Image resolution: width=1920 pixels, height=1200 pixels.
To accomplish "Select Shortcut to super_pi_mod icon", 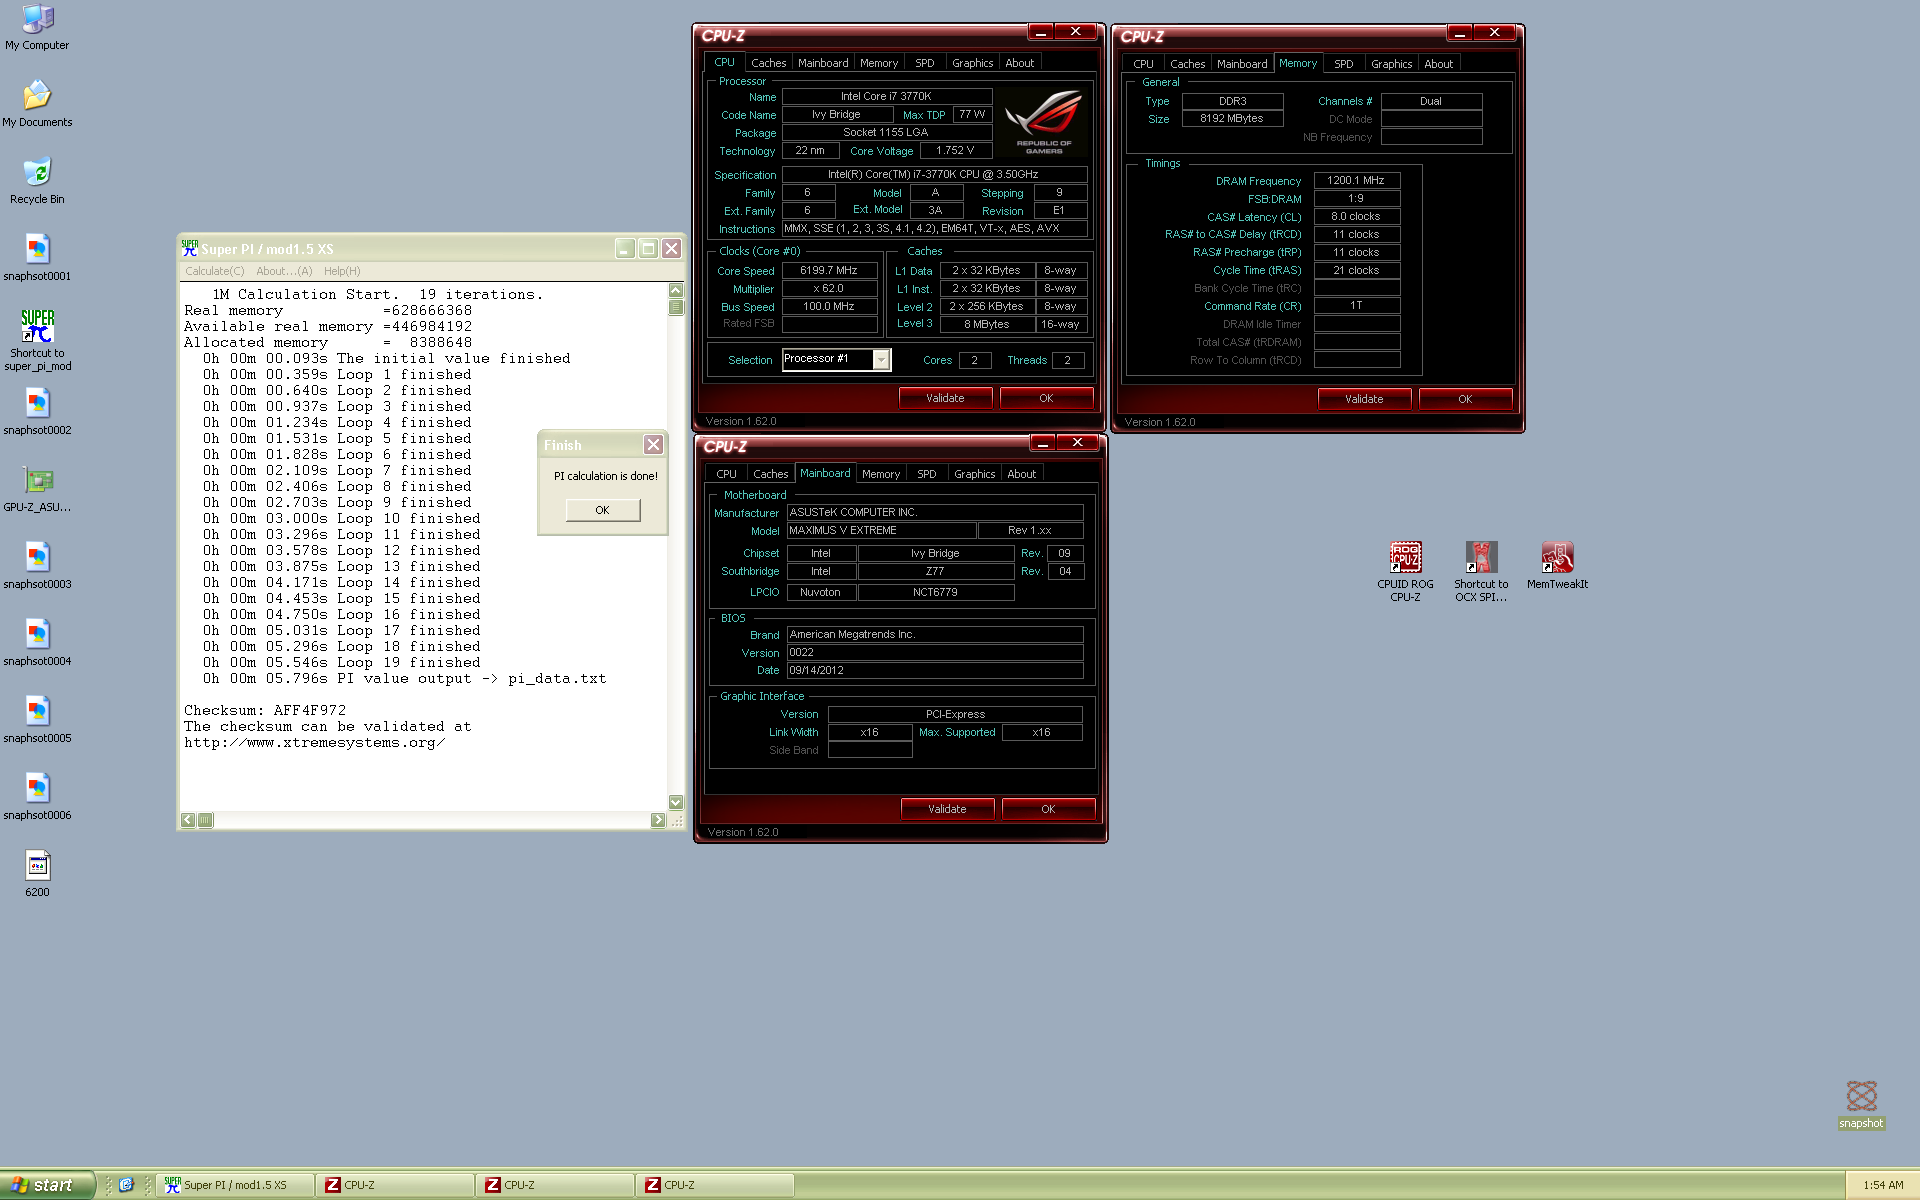I will click(x=37, y=340).
